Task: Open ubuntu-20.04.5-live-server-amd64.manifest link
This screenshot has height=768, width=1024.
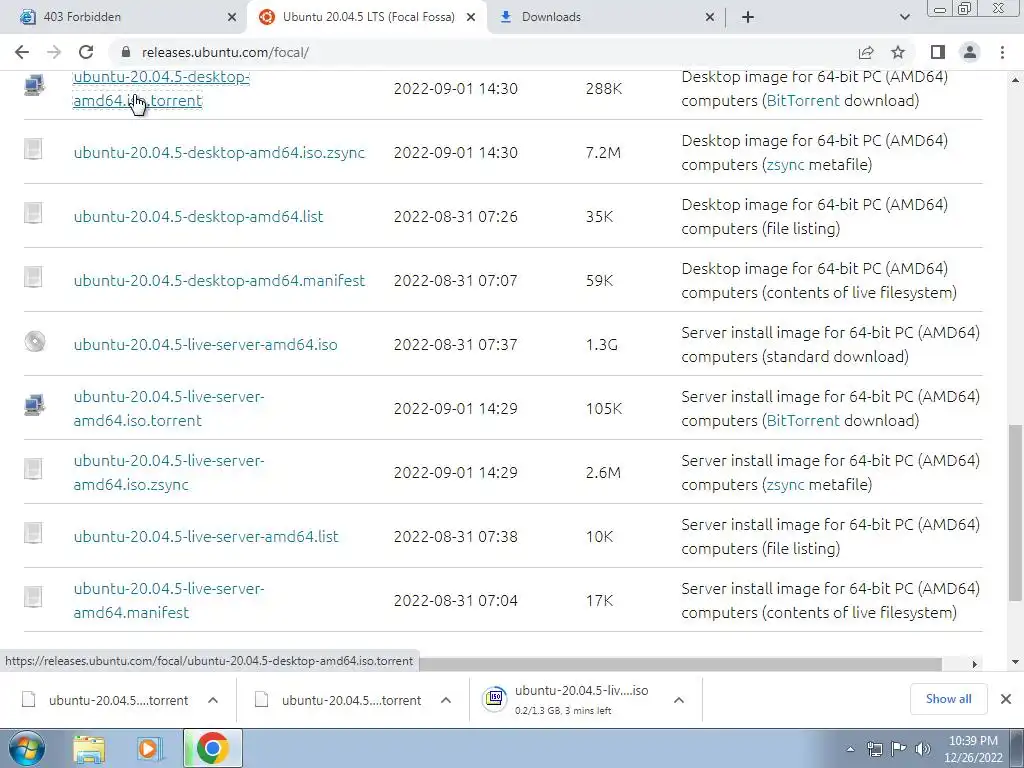Action: coord(168,600)
